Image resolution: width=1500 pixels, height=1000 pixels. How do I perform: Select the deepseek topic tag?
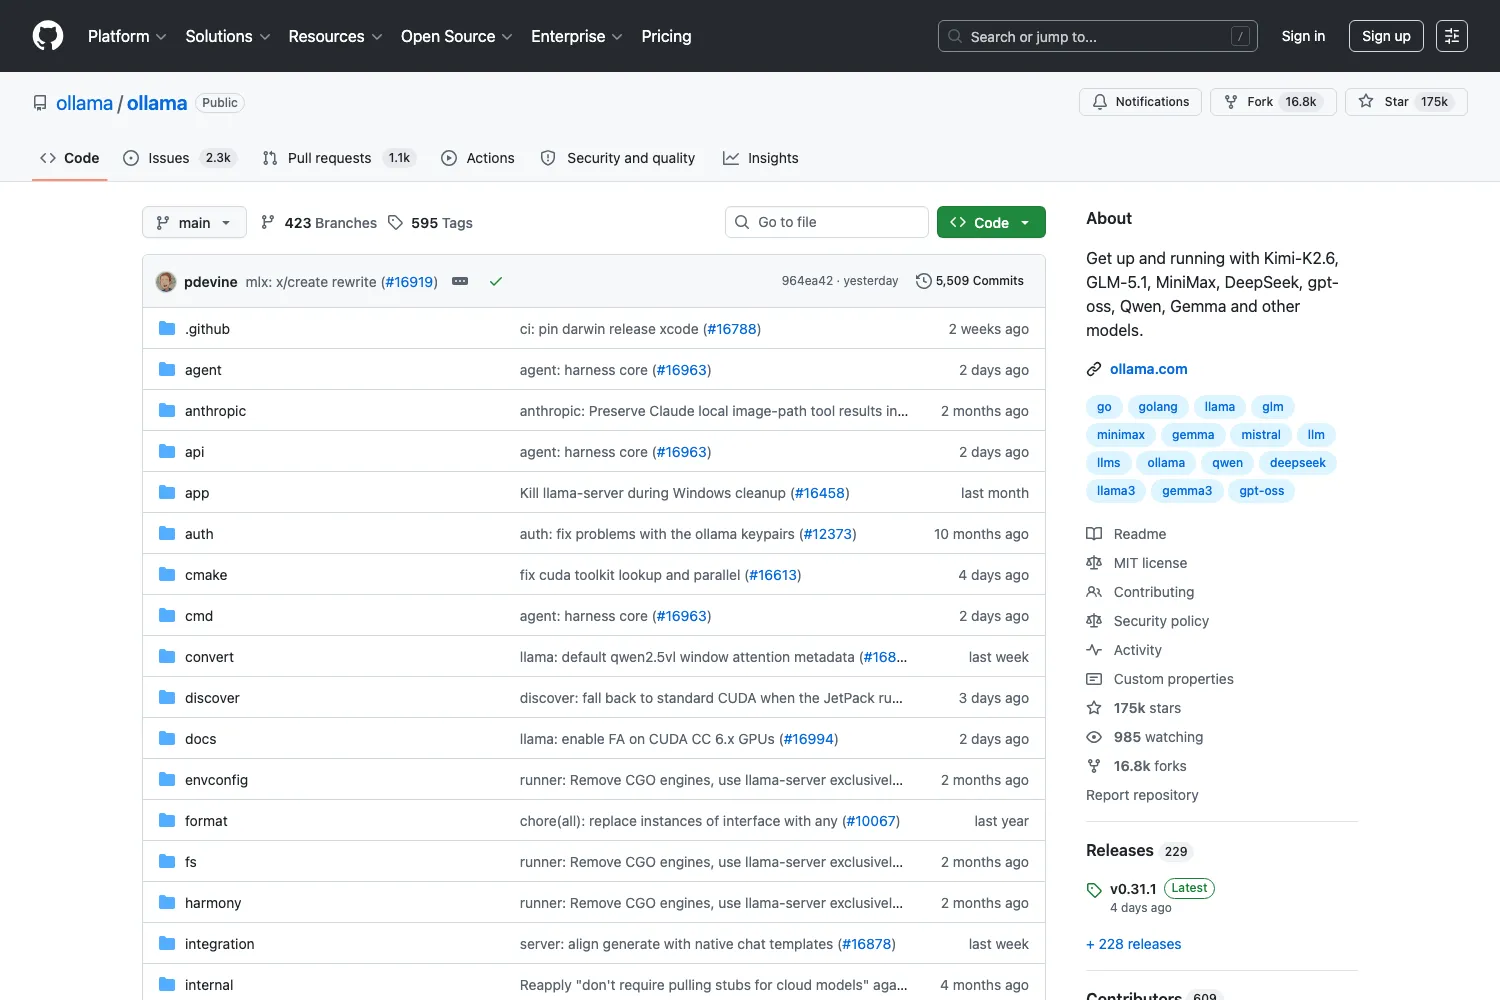click(x=1297, y=463)
